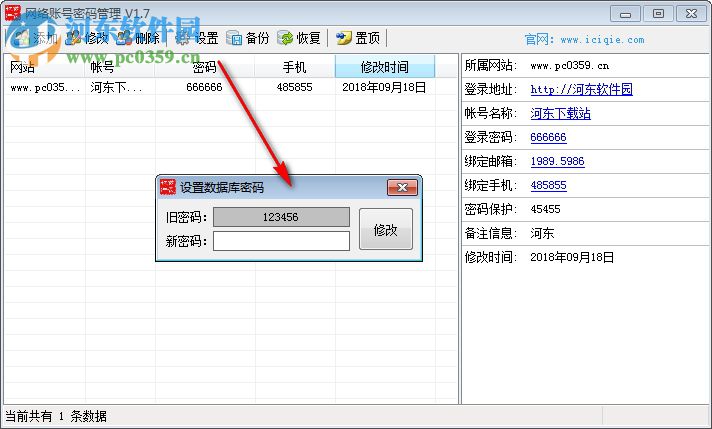This screenshot has height=429, width=712.
Task: Click bound phone link 485855
Action: click(x=548, y=185)
